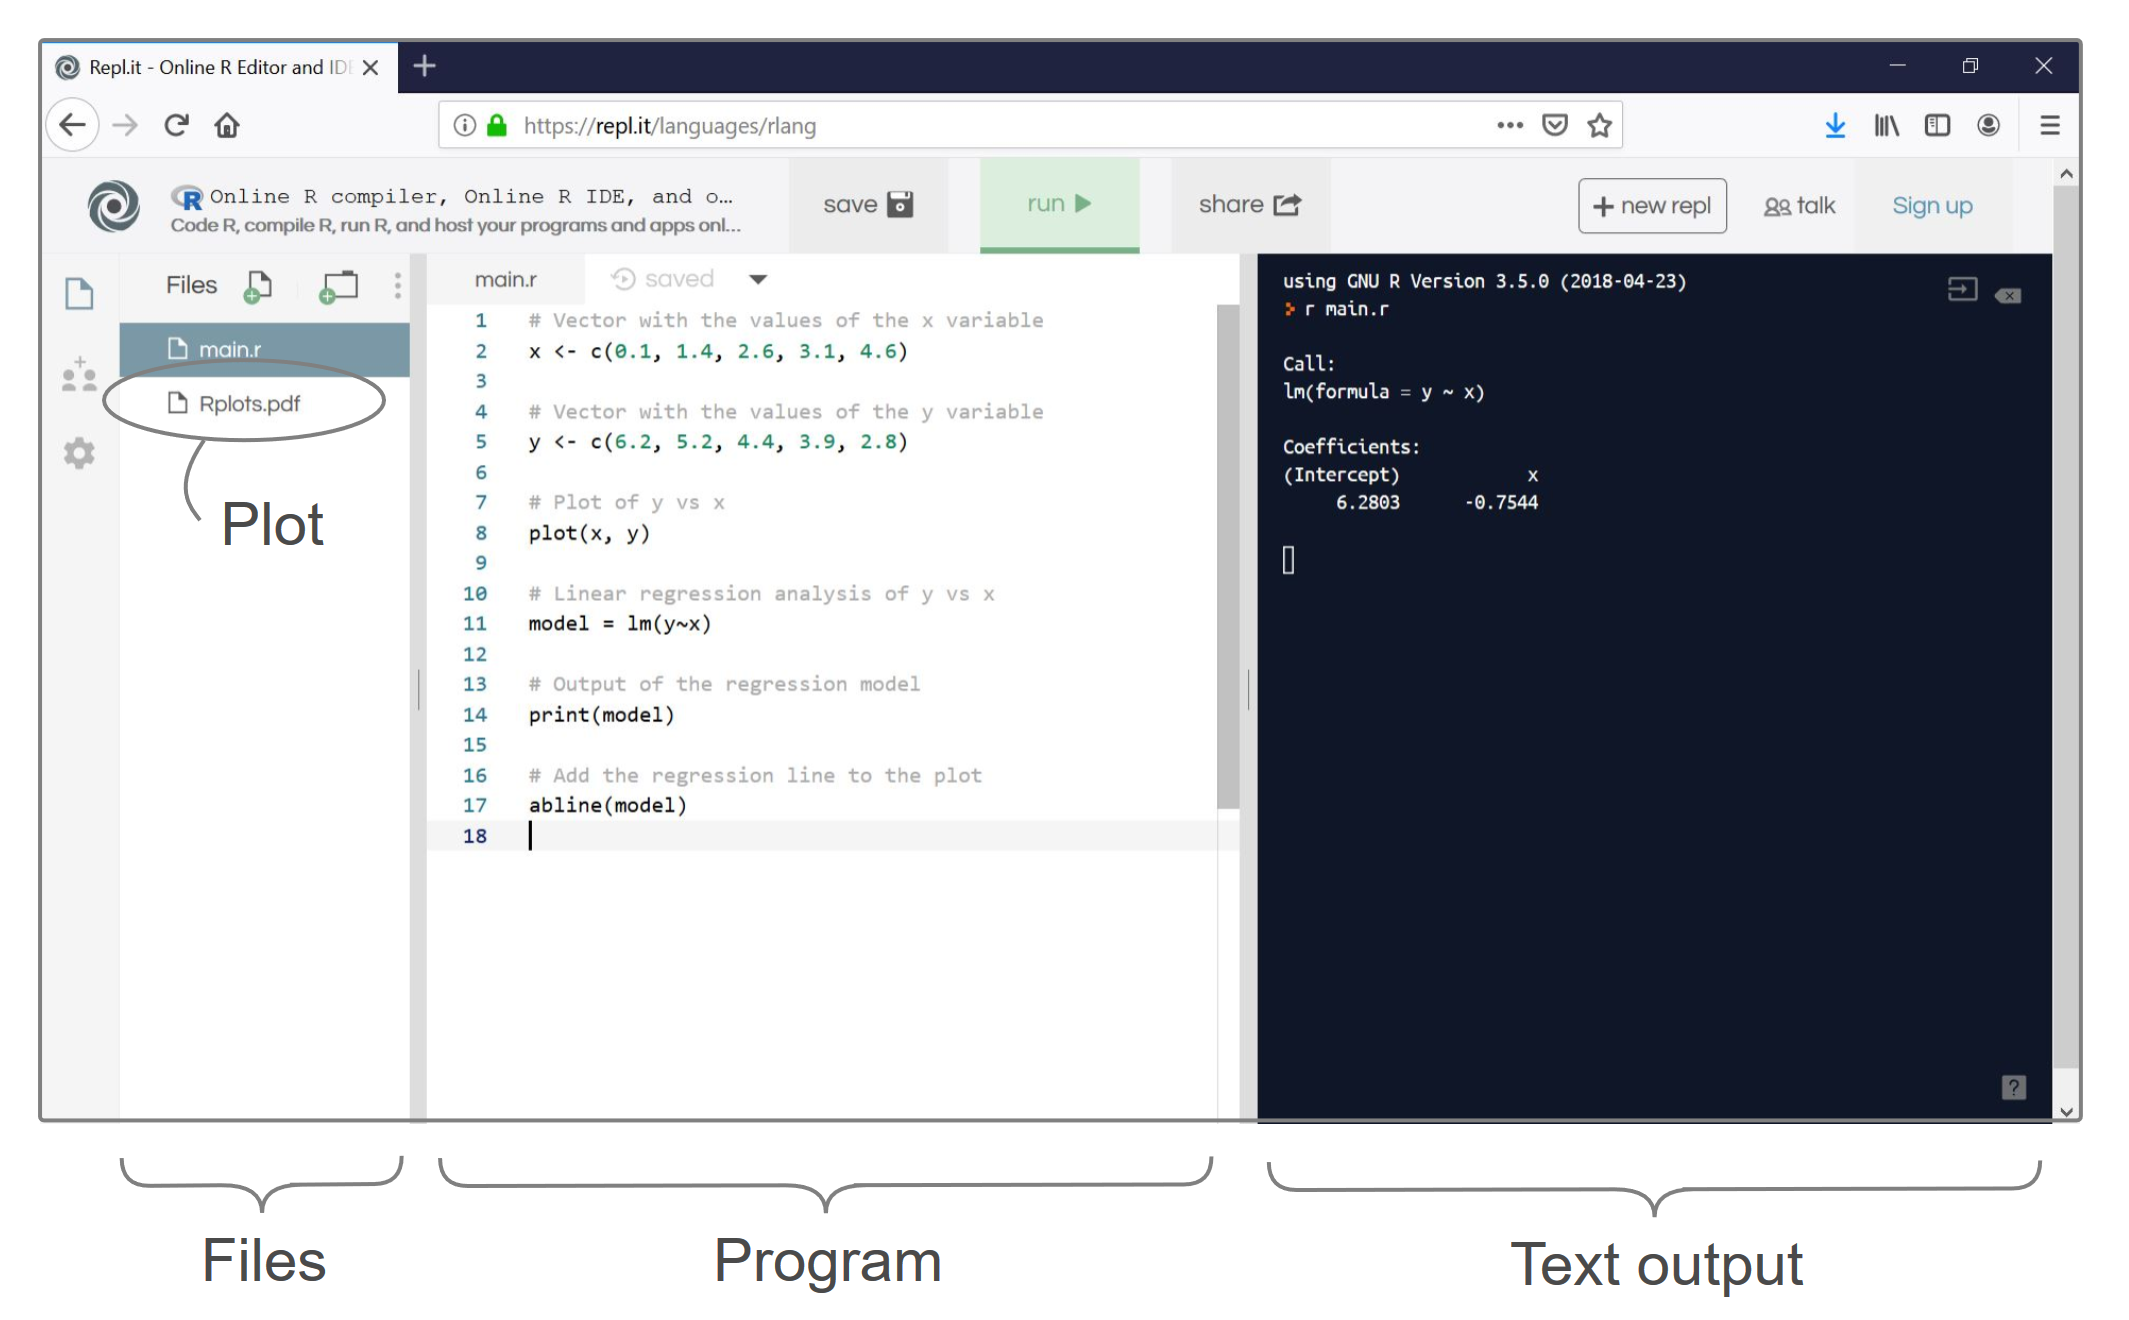Click the new repl button
The image size is (2129, 1320).
[x=1651, y=206]
